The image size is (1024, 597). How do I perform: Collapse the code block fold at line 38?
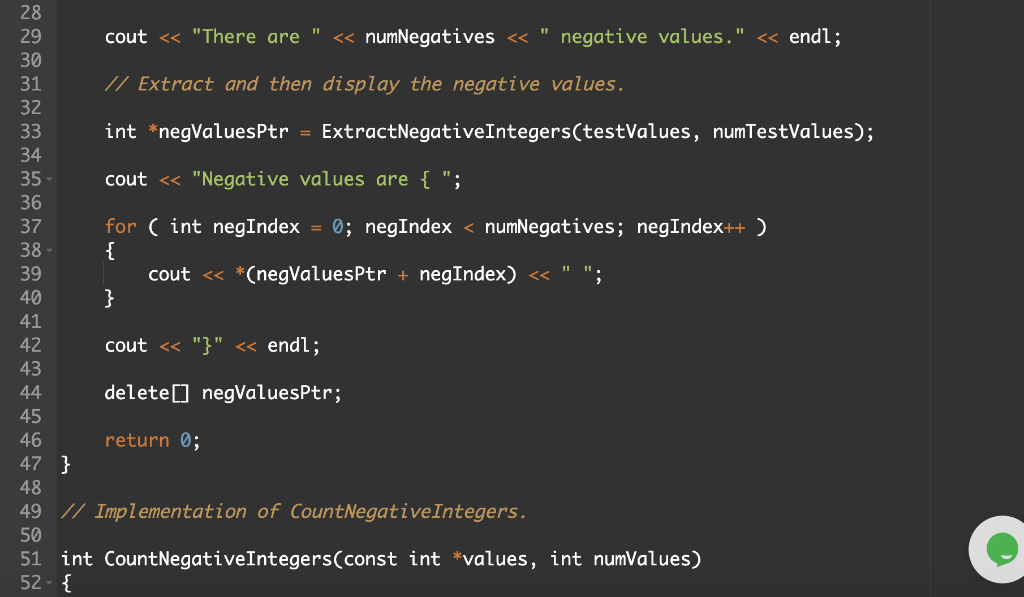pos(49,250)
